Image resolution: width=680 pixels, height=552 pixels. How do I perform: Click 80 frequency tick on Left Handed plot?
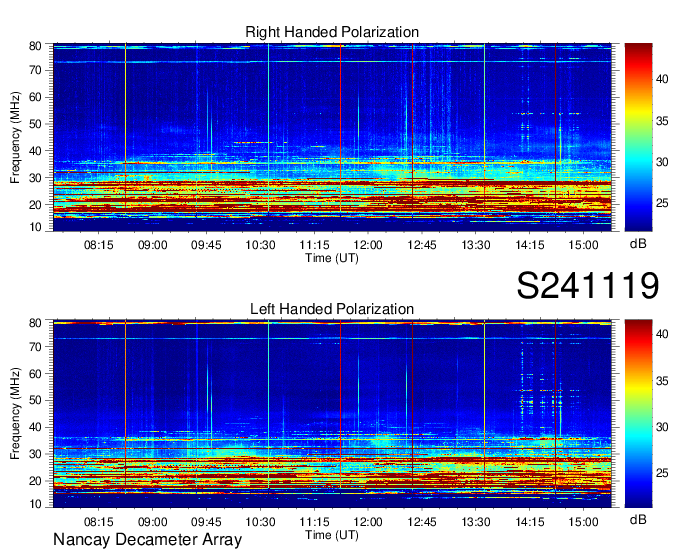pyautogui.click(x=35, y=323)
